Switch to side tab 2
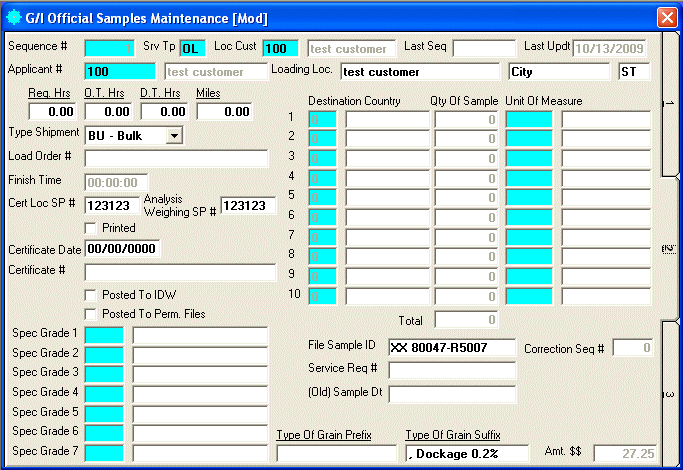 (x=670, y=247)
